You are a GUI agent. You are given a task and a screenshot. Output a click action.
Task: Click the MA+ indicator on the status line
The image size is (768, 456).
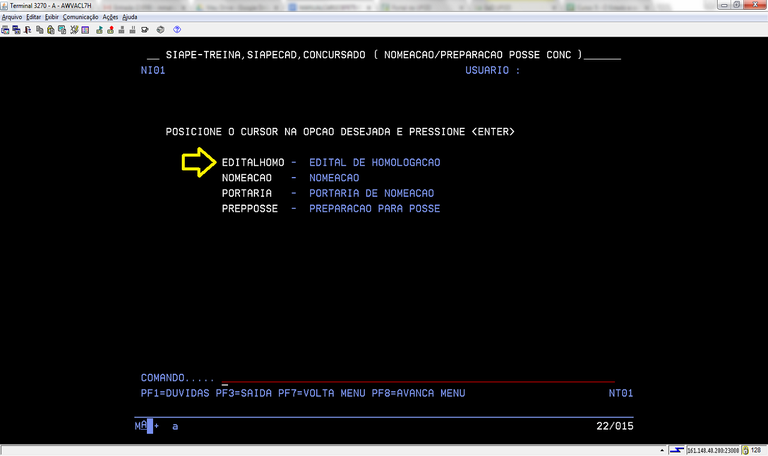(146, 426)
